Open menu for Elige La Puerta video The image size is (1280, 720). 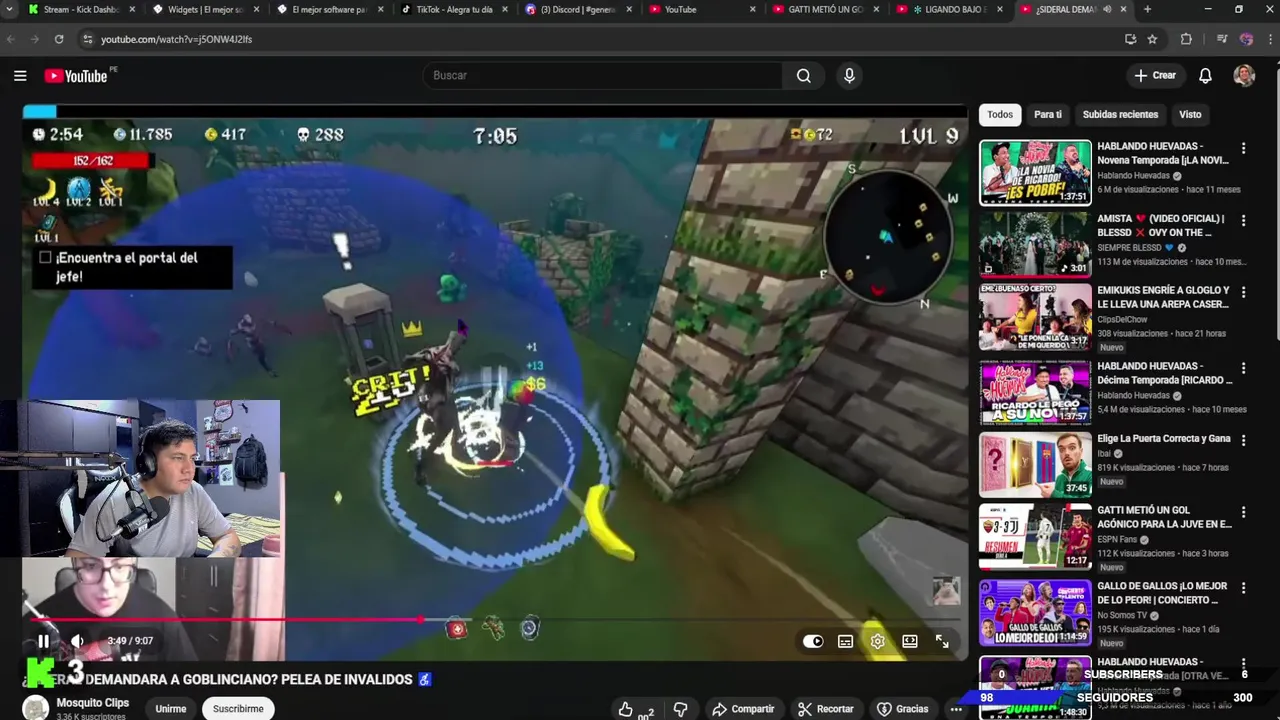1243,440
